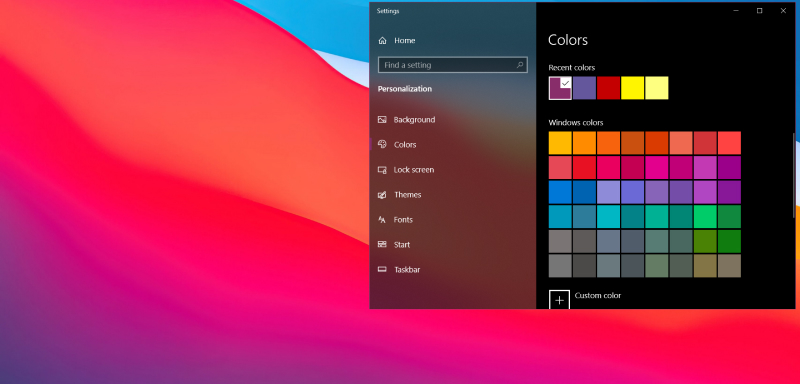Open the Lock screen settings
The height and width of the screenshot is (384, 800).
click(406, 170)
